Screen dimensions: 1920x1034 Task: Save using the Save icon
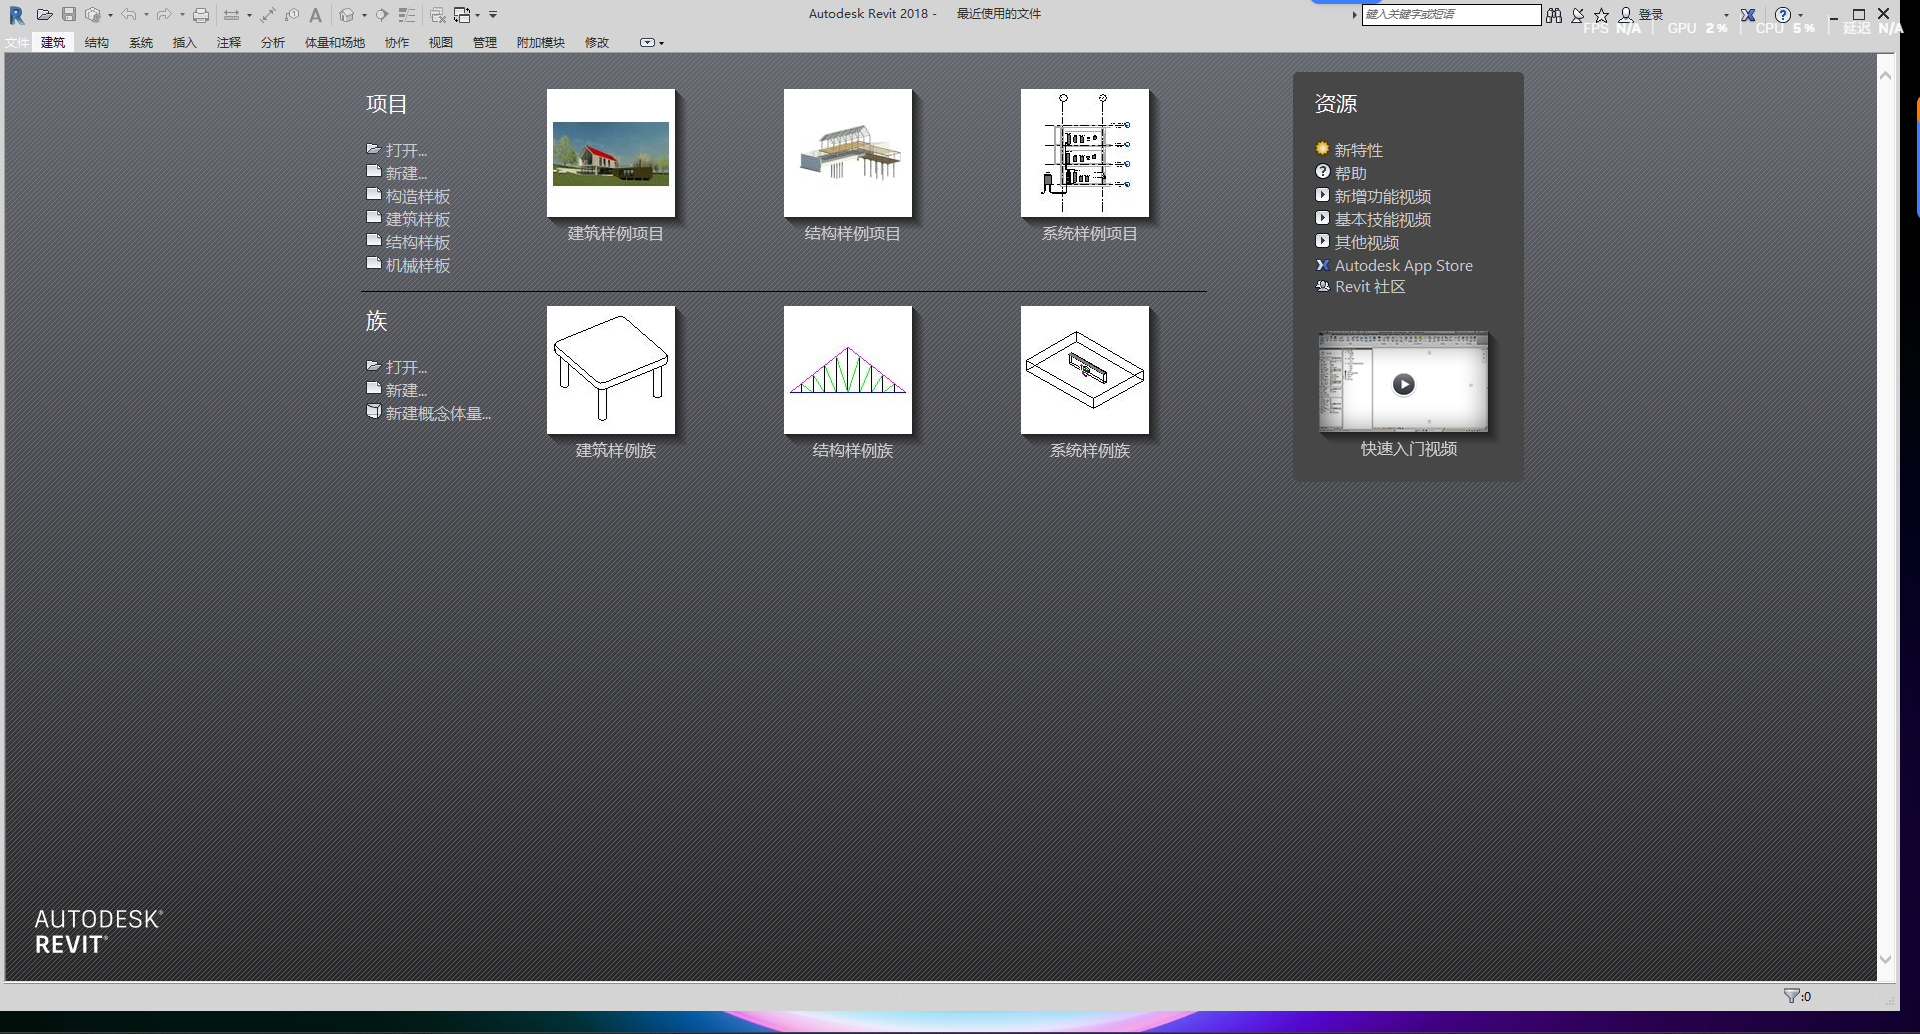pyautogui.click(x=69, y=14)
